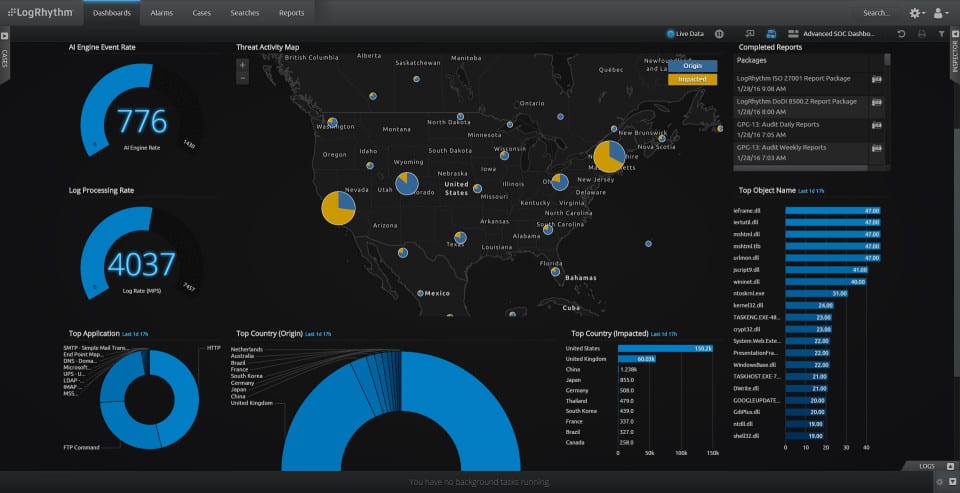
Task: Download GPG-13 Audit Daily Reports
Action: (876, 125)
